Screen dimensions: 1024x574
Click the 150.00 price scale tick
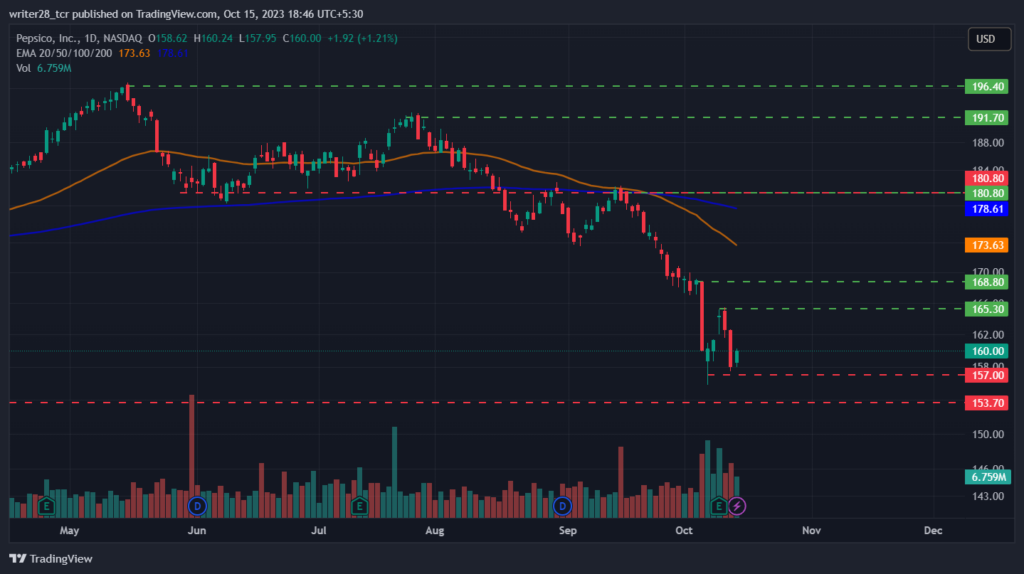[x=988, y=434]
